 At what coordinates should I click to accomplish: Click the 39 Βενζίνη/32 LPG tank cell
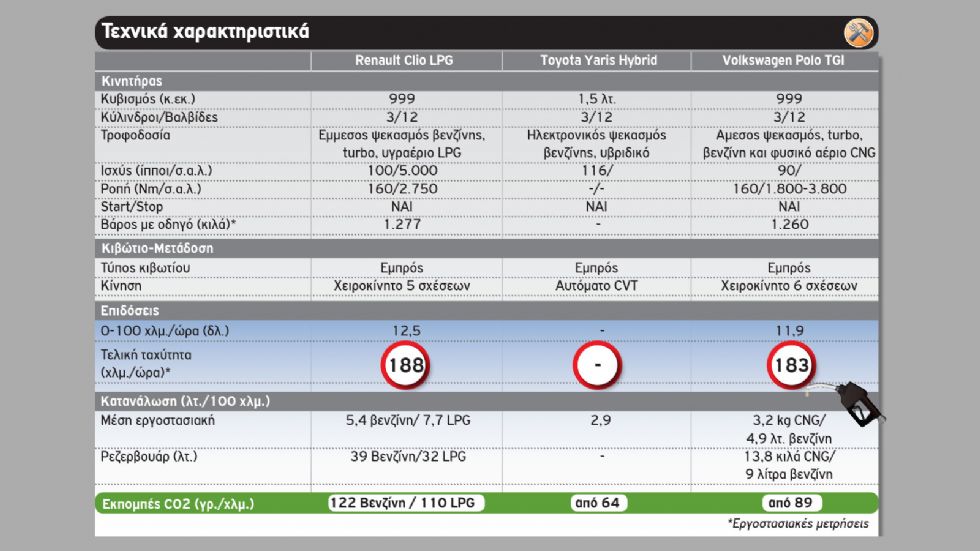pyautogui.click(x=408, y=457)
